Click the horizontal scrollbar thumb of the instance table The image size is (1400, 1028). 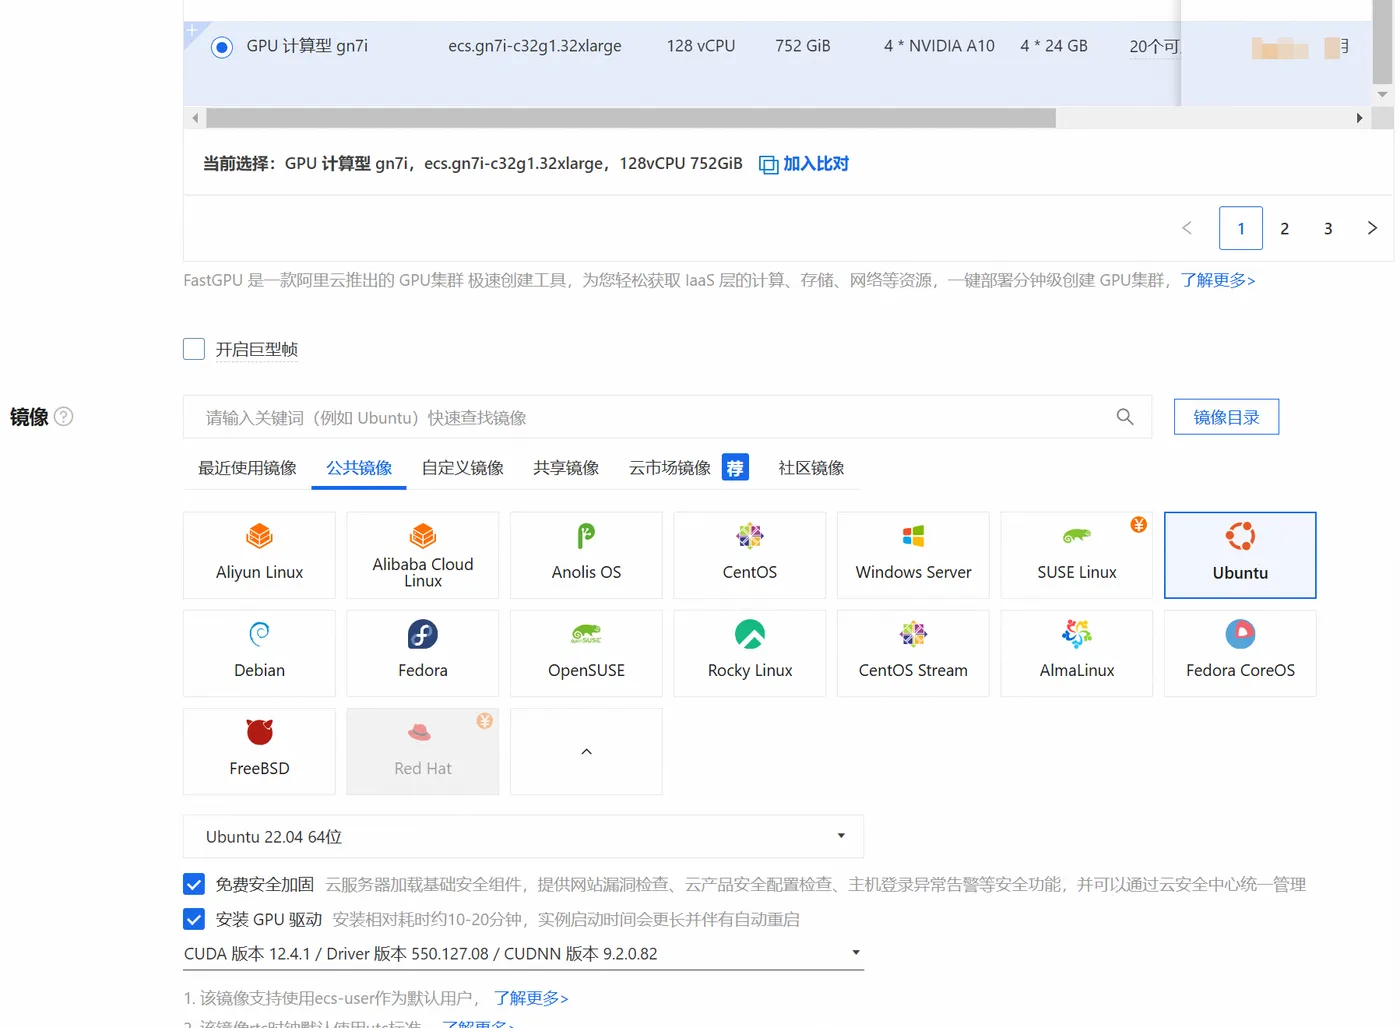630,118
